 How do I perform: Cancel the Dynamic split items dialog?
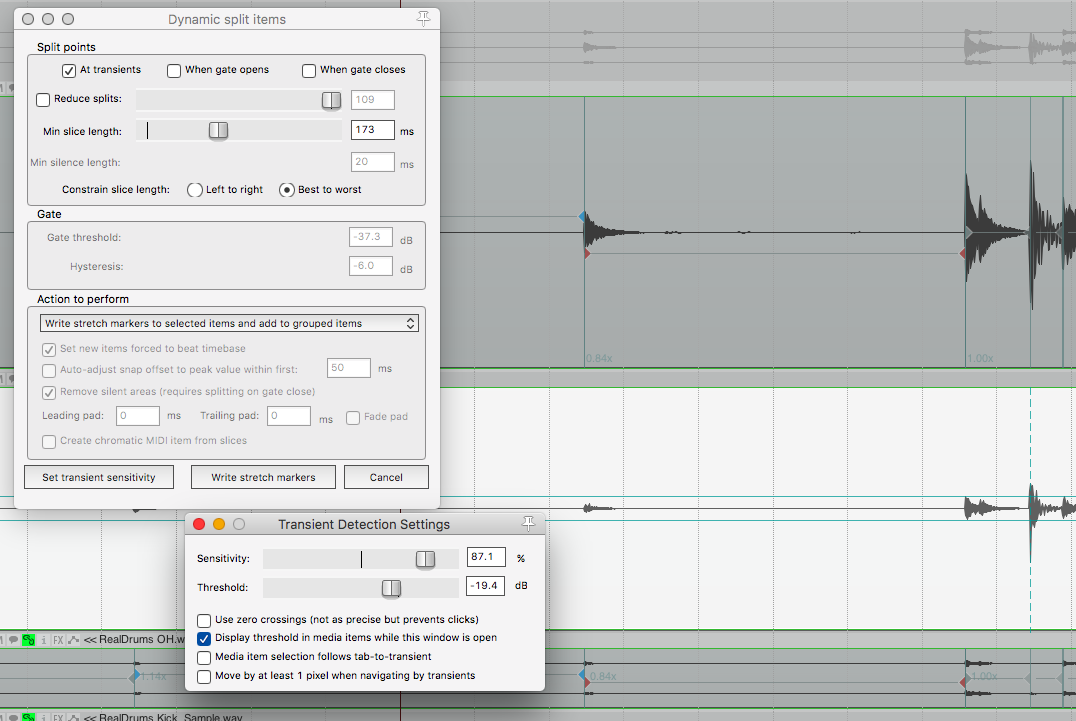point(386,477)
